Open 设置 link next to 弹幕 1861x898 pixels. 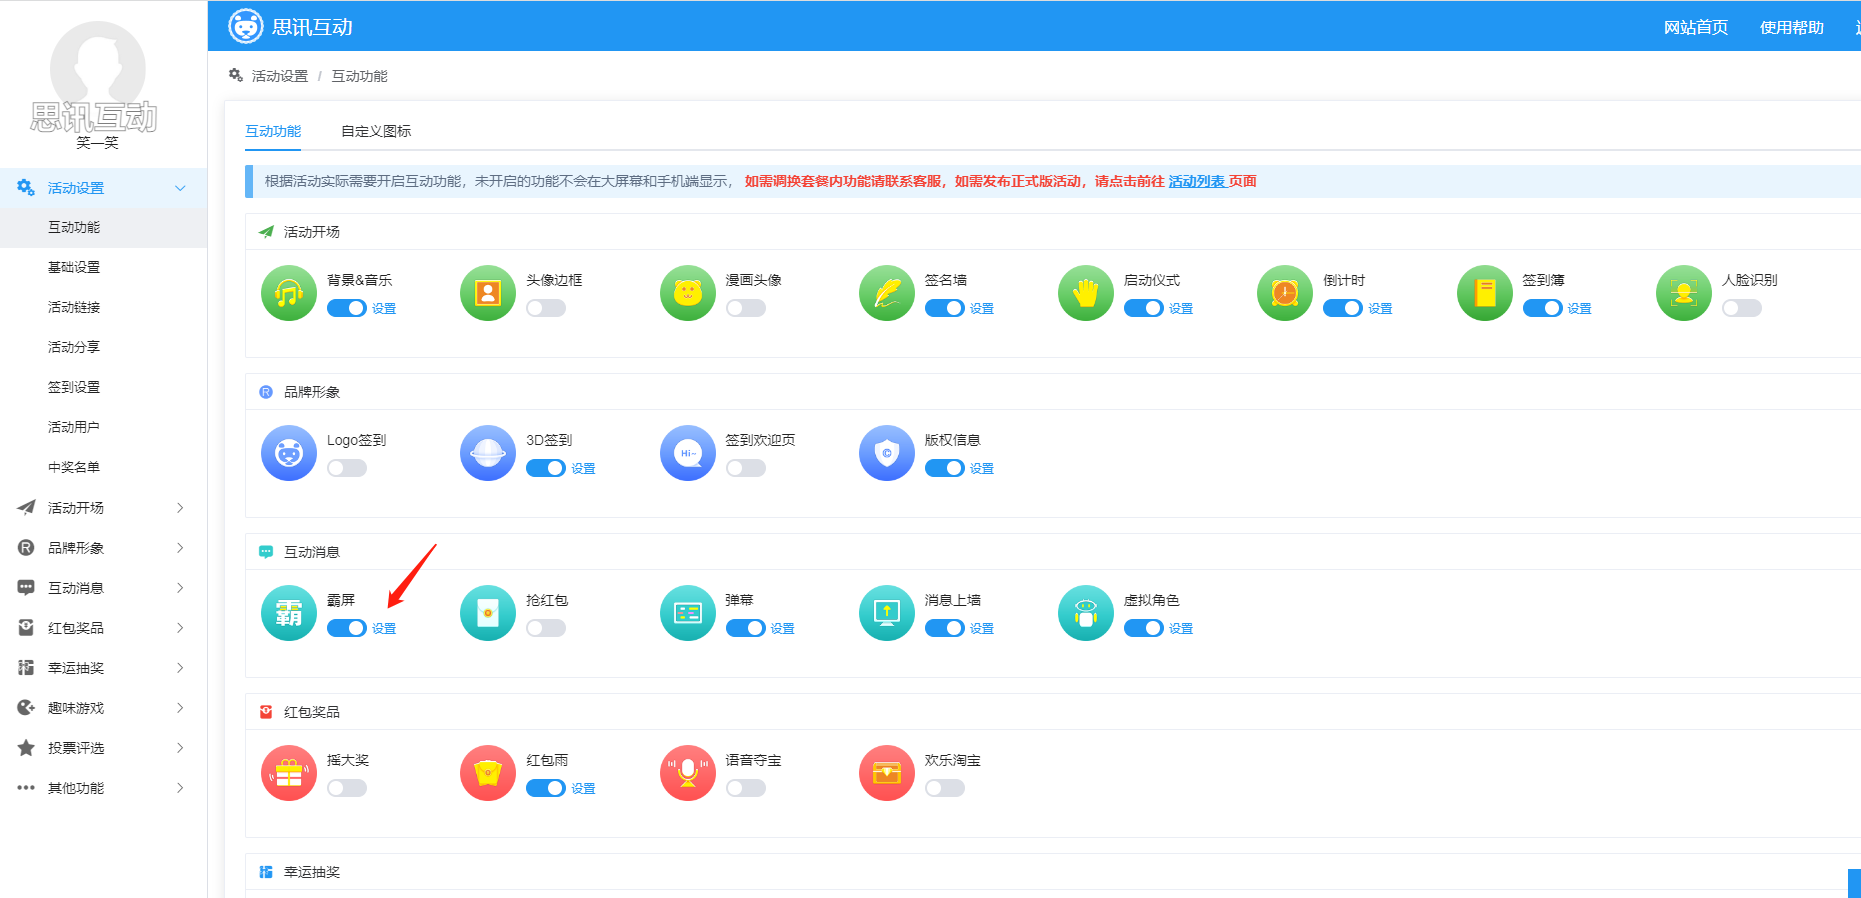click(x=782, y=629)
